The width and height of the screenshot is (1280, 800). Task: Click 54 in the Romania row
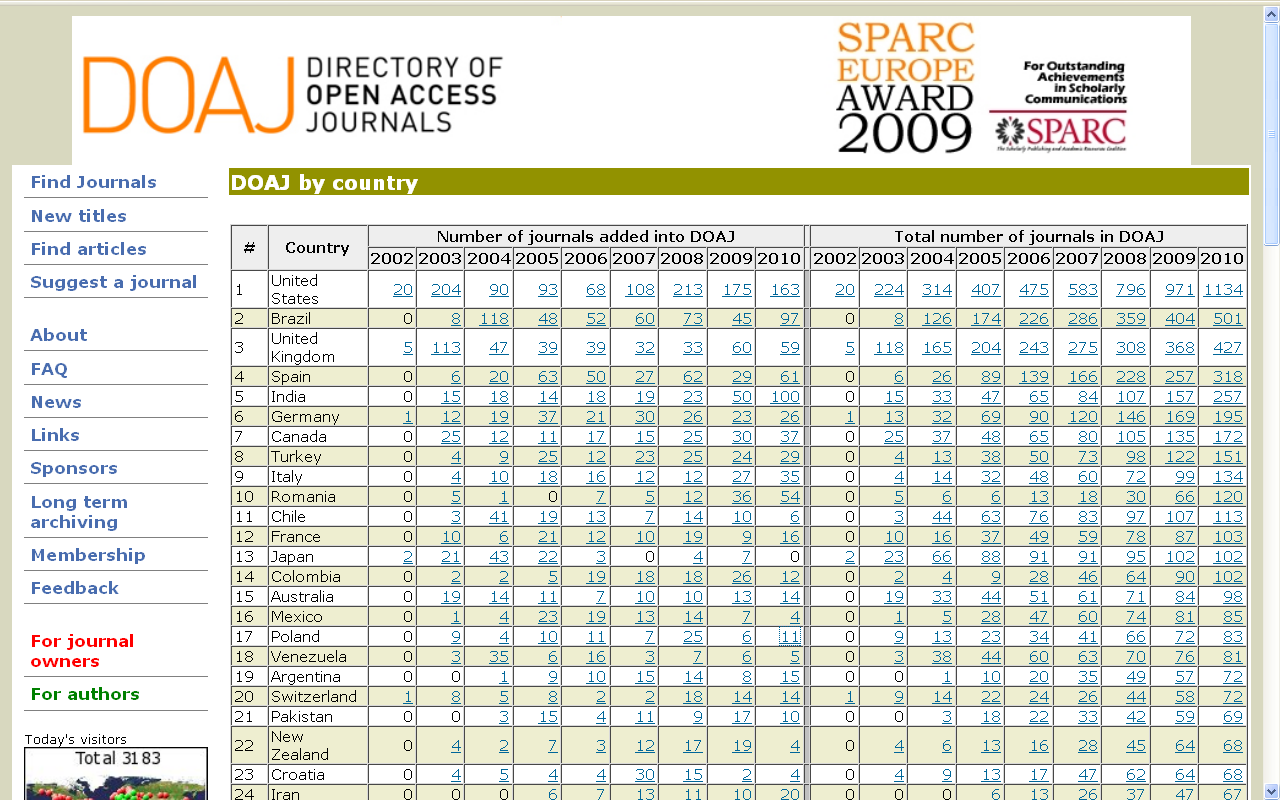tap(790, 497)
